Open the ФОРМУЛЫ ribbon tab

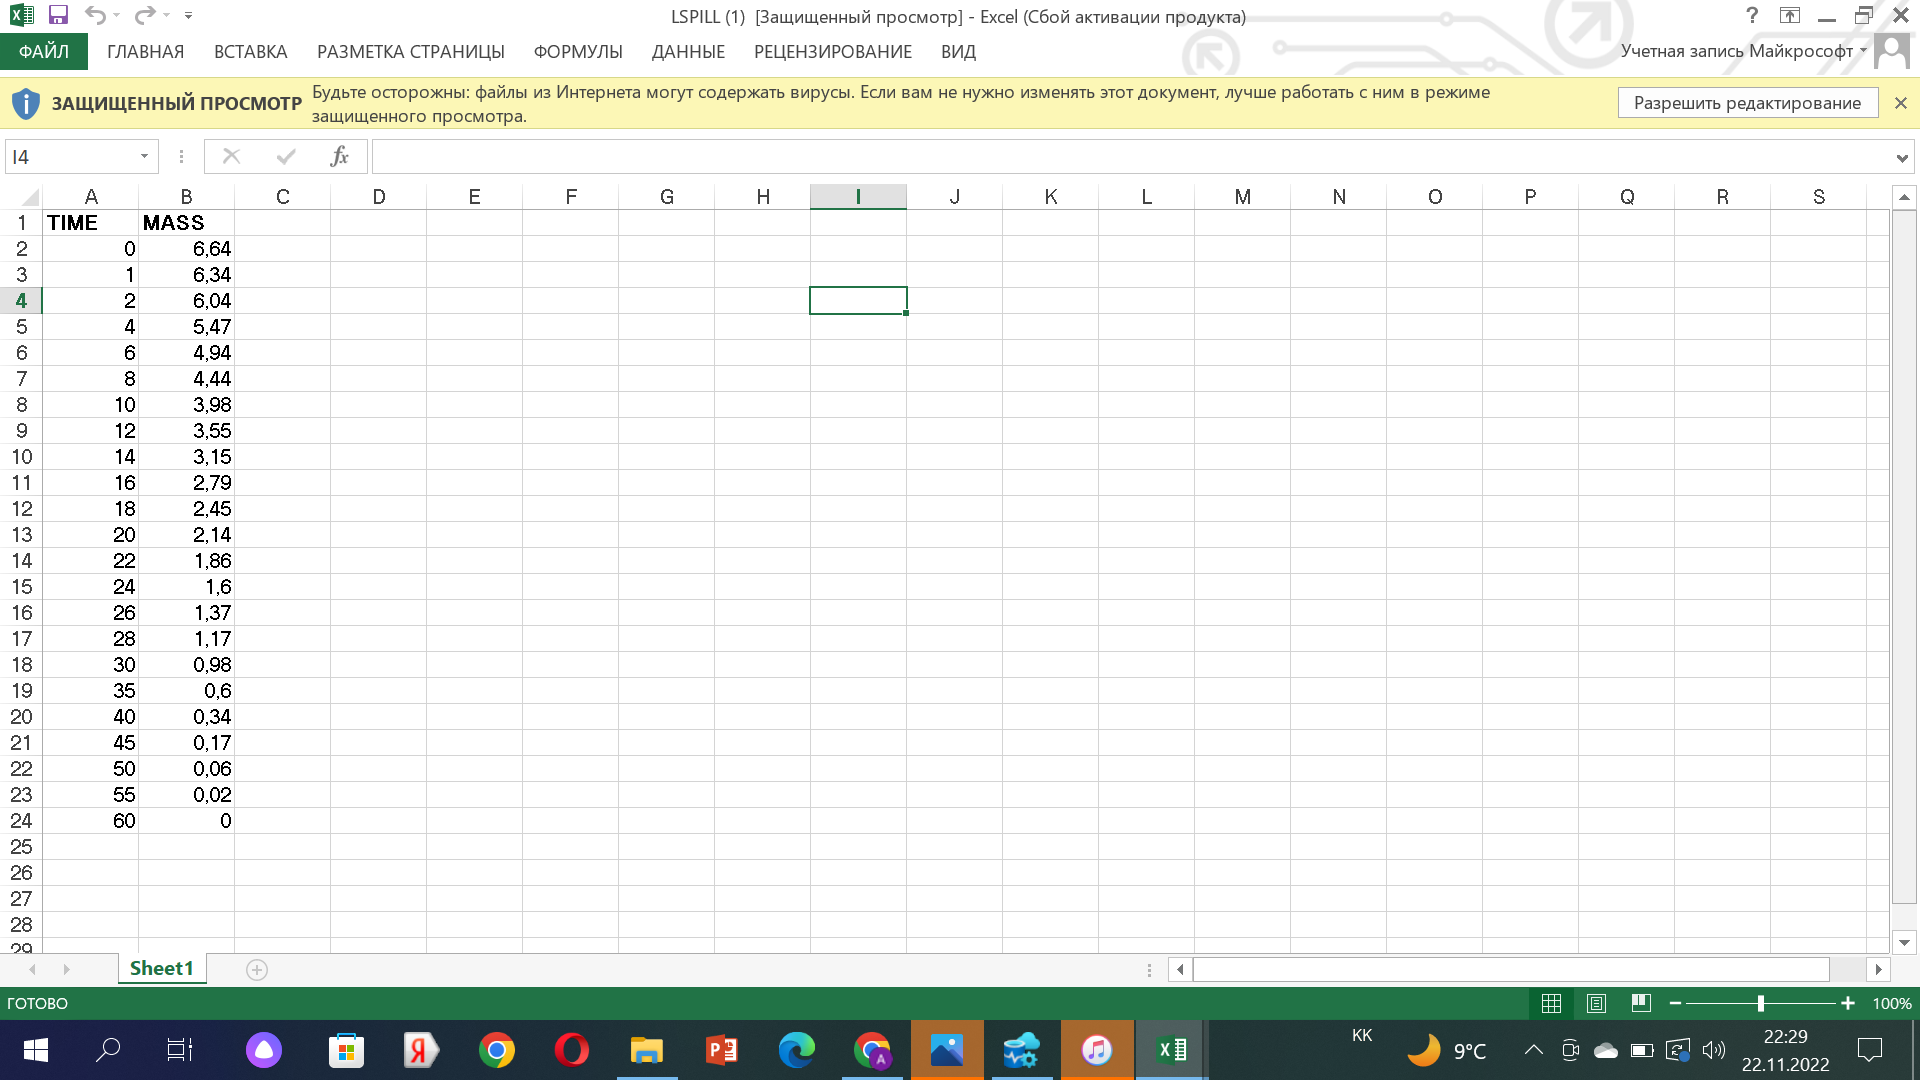pos(577,52)
